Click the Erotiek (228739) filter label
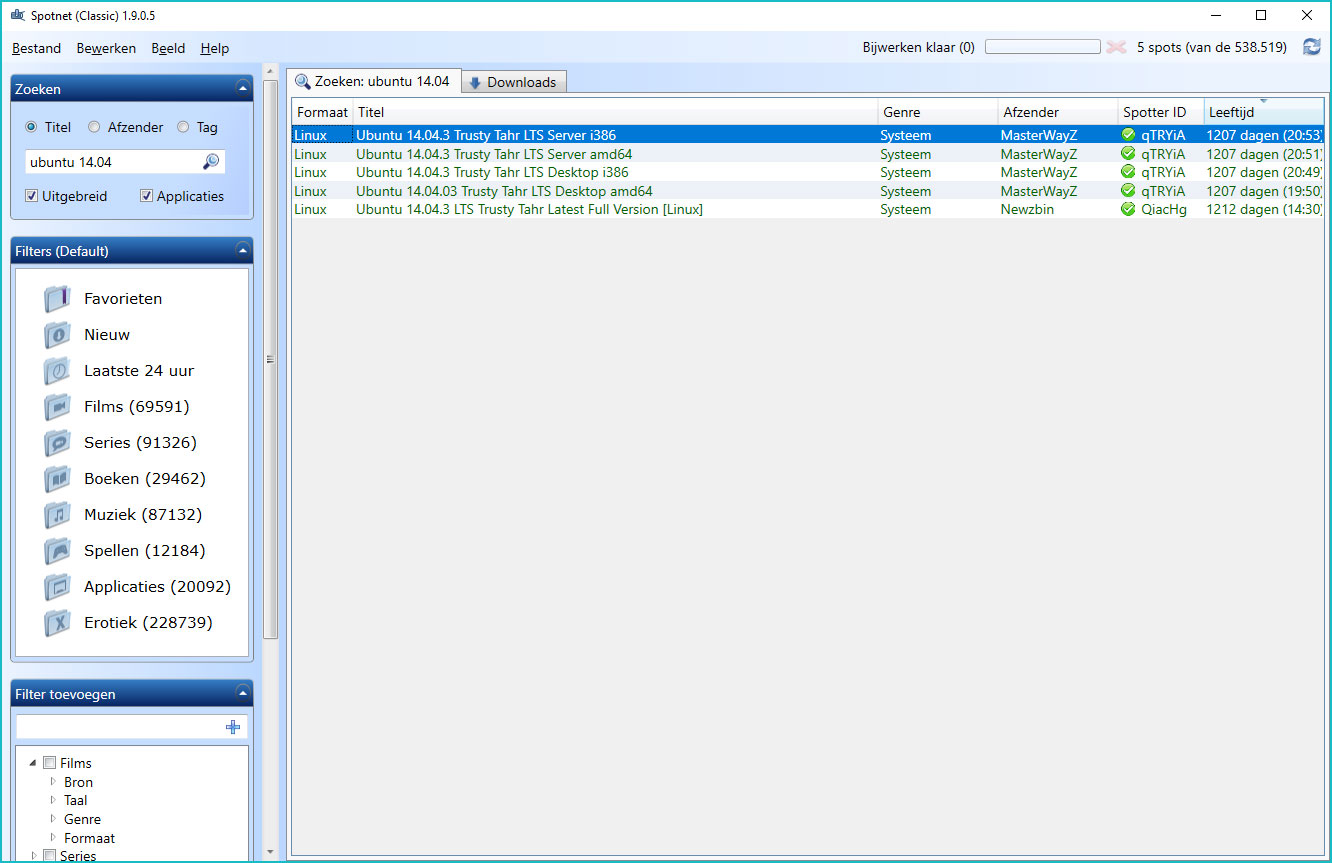This screenshot has height=863, width=1332. tap(148, 623)
